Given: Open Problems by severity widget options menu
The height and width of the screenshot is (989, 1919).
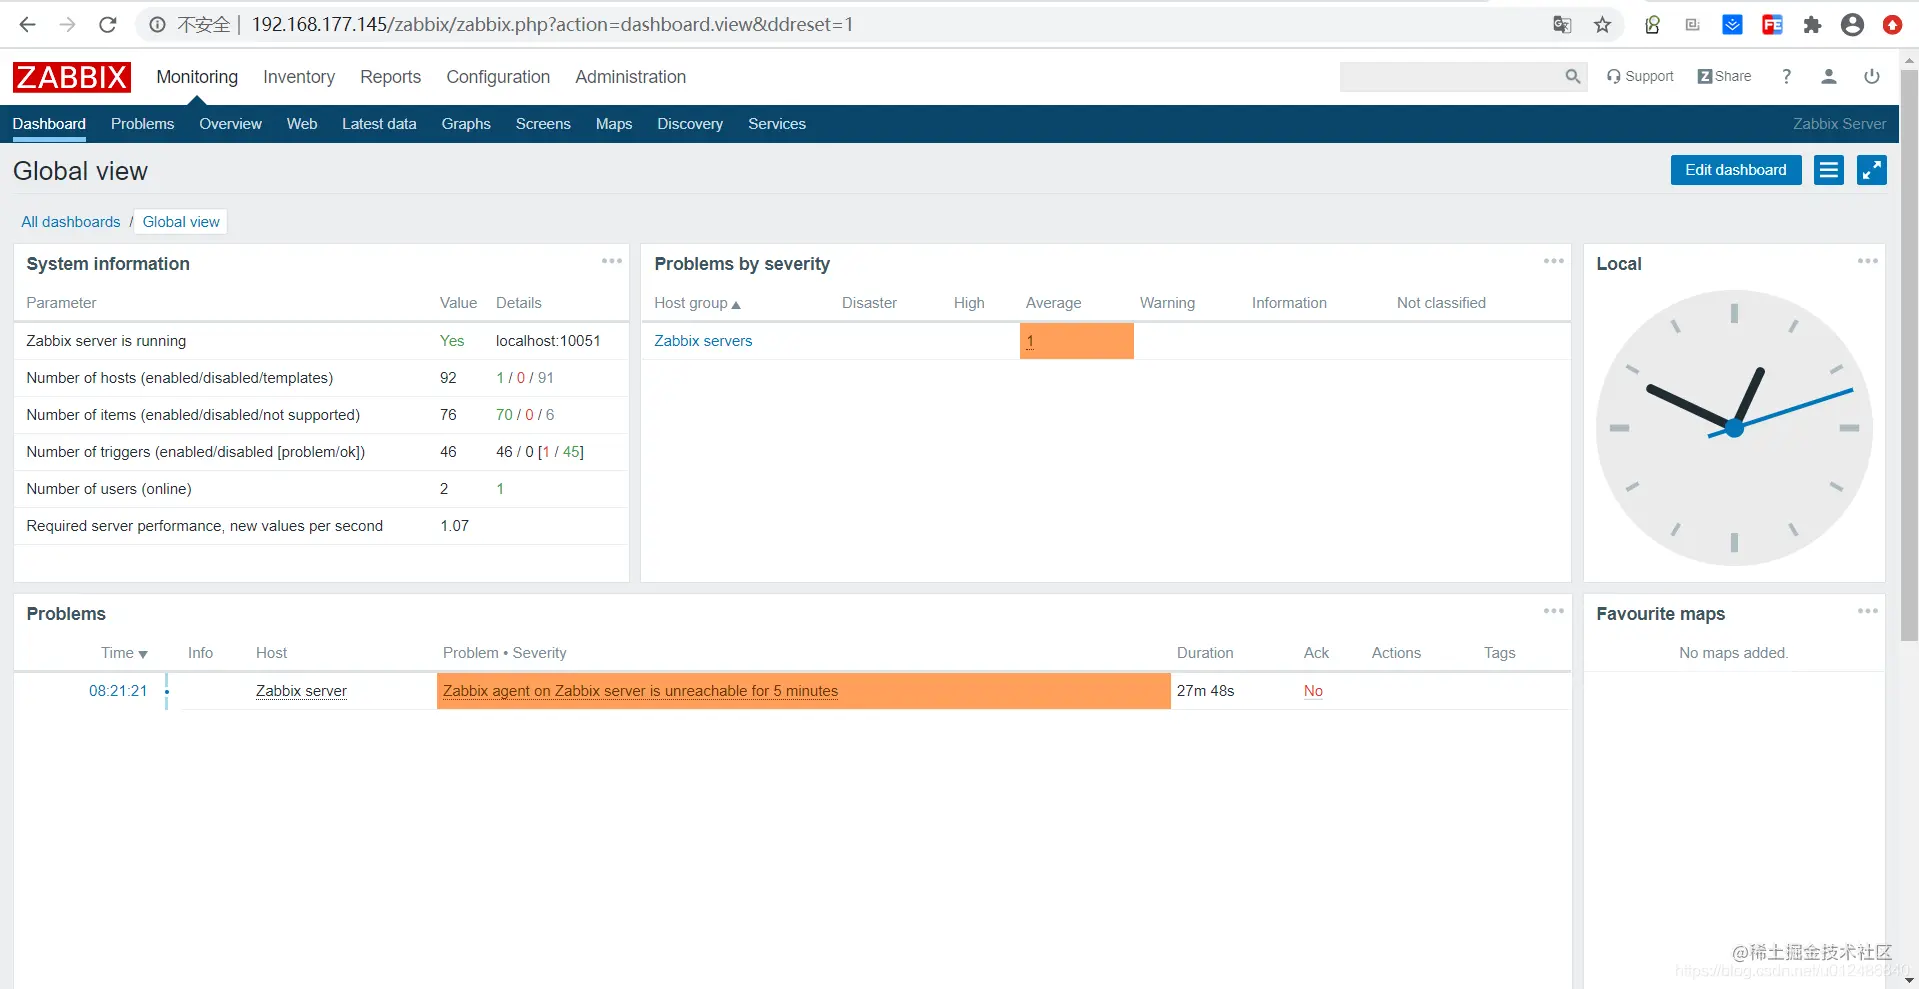Looking at the screenshot, I should click(x=1554, y=261).
